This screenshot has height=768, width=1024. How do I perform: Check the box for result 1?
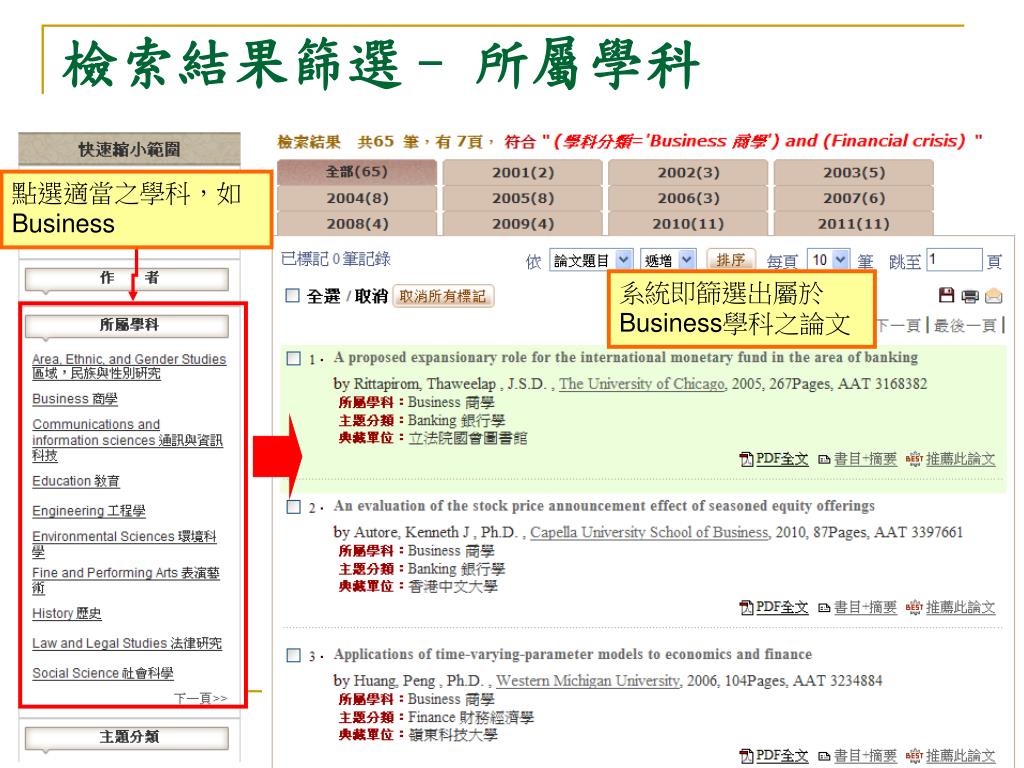(294, 359)
